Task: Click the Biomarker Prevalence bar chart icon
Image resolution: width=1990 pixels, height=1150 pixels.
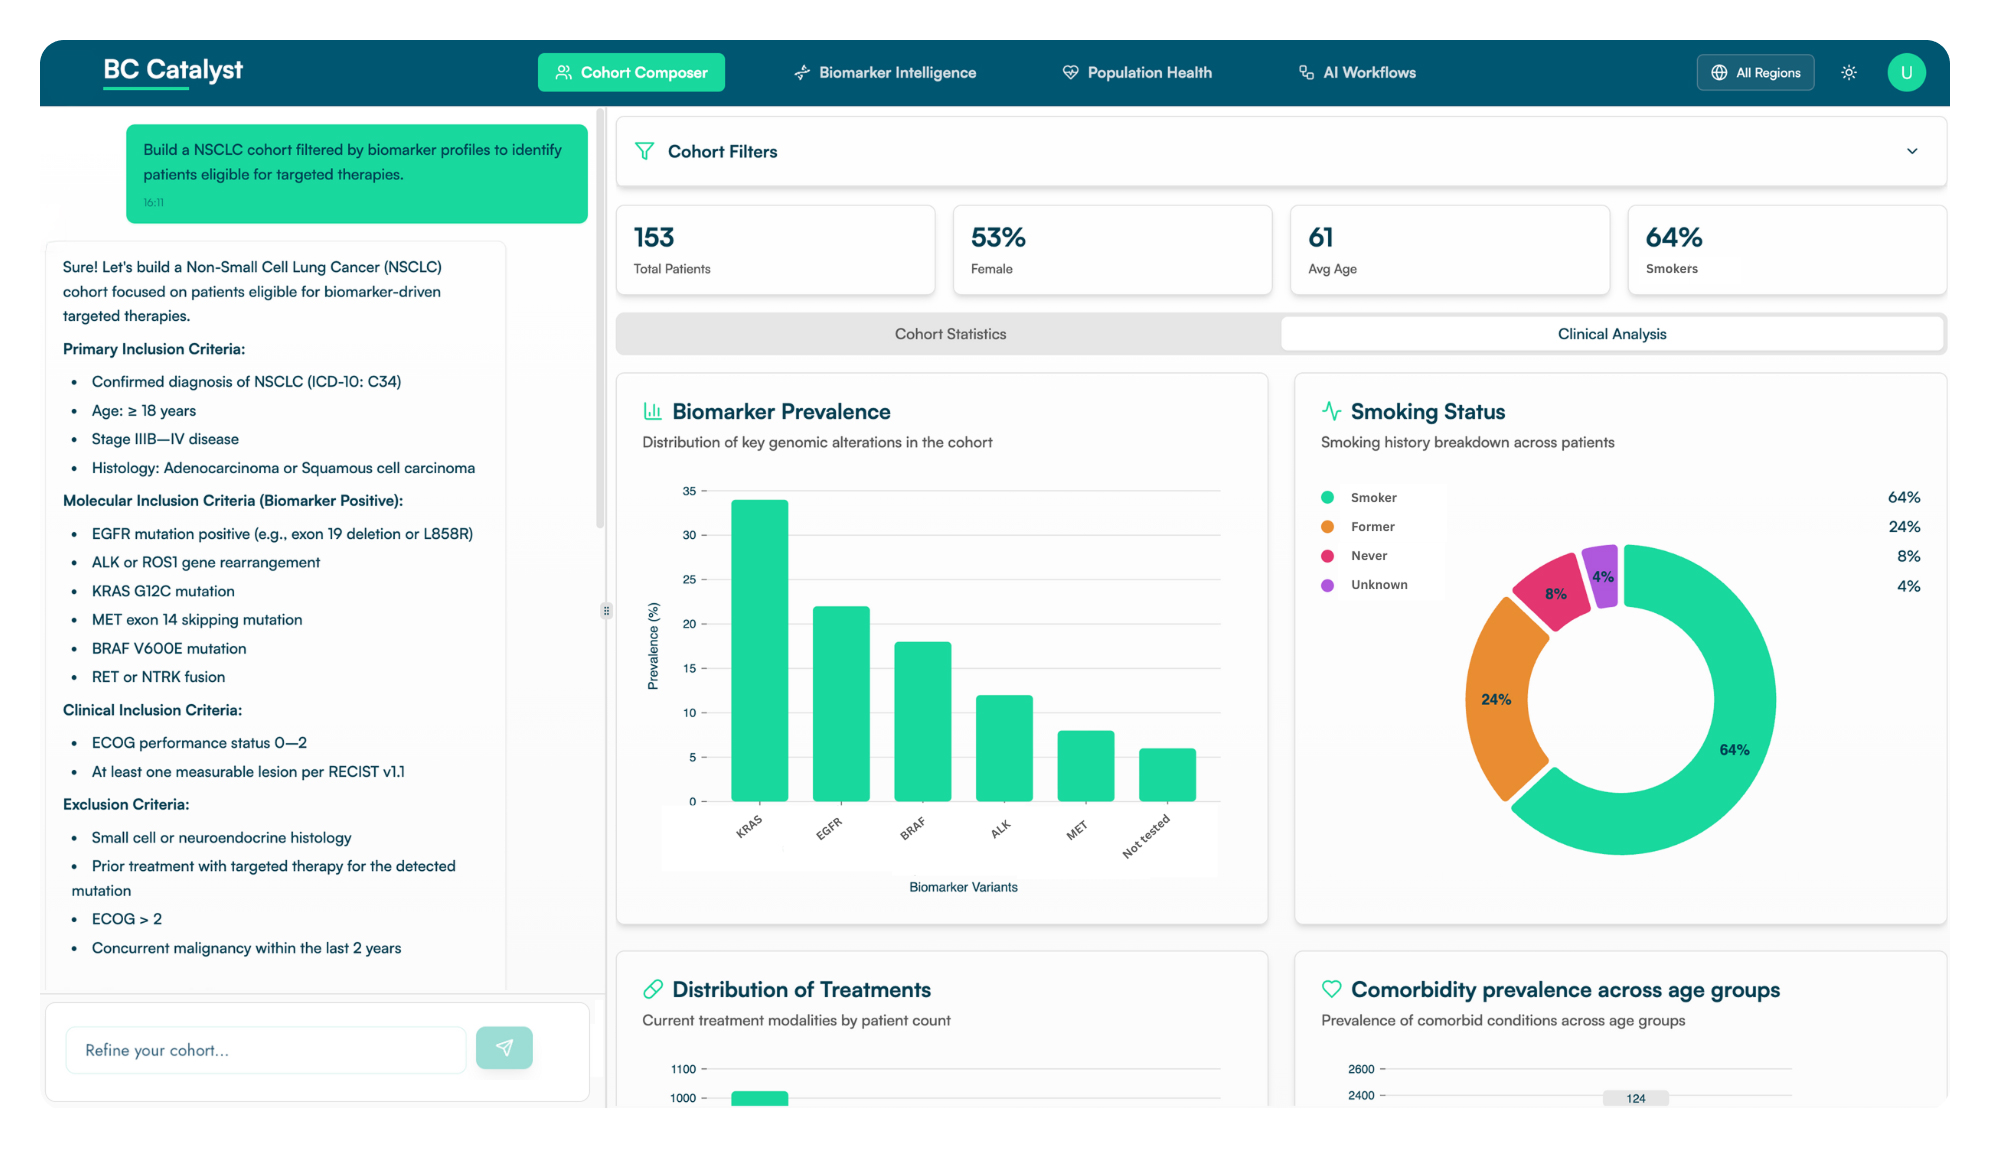Action: [653, 411]
